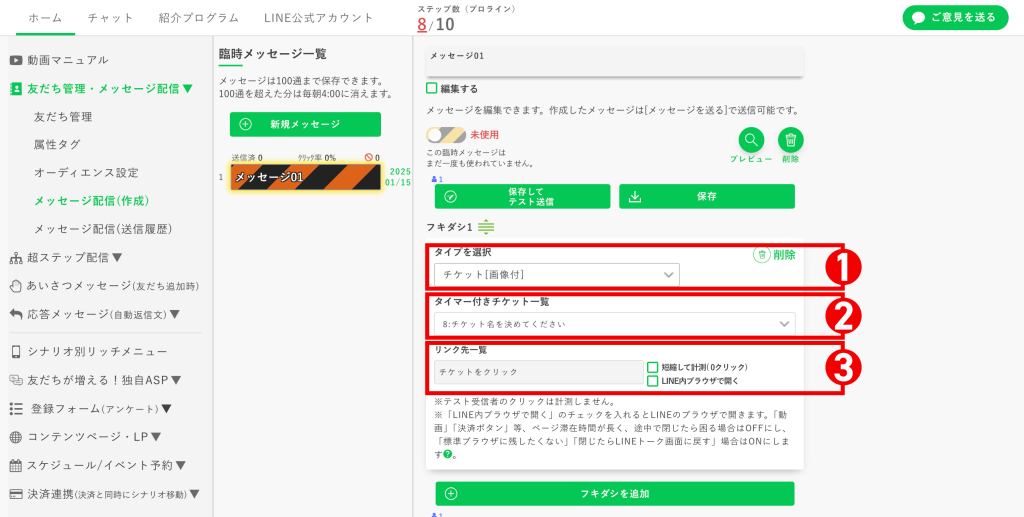This screenshot has height=517, width=1024.
Task: Click the plus icon on フキダシを追加
Action: tap(451, 494)
